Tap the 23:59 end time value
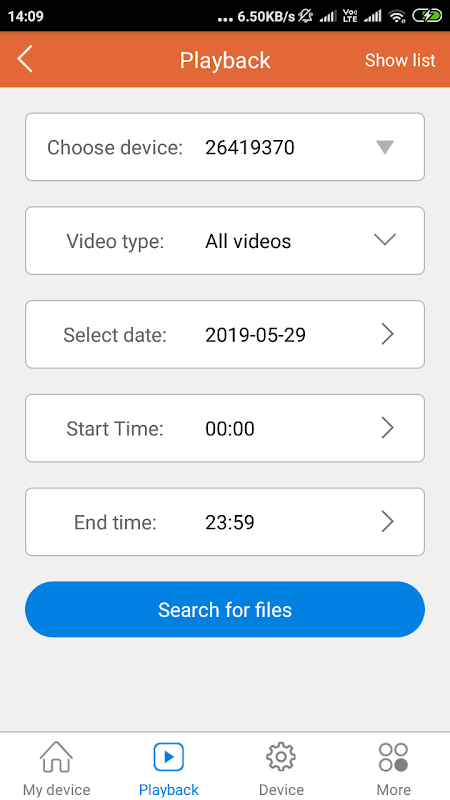The height and width of the screenshot is (800, 450). 230,522
